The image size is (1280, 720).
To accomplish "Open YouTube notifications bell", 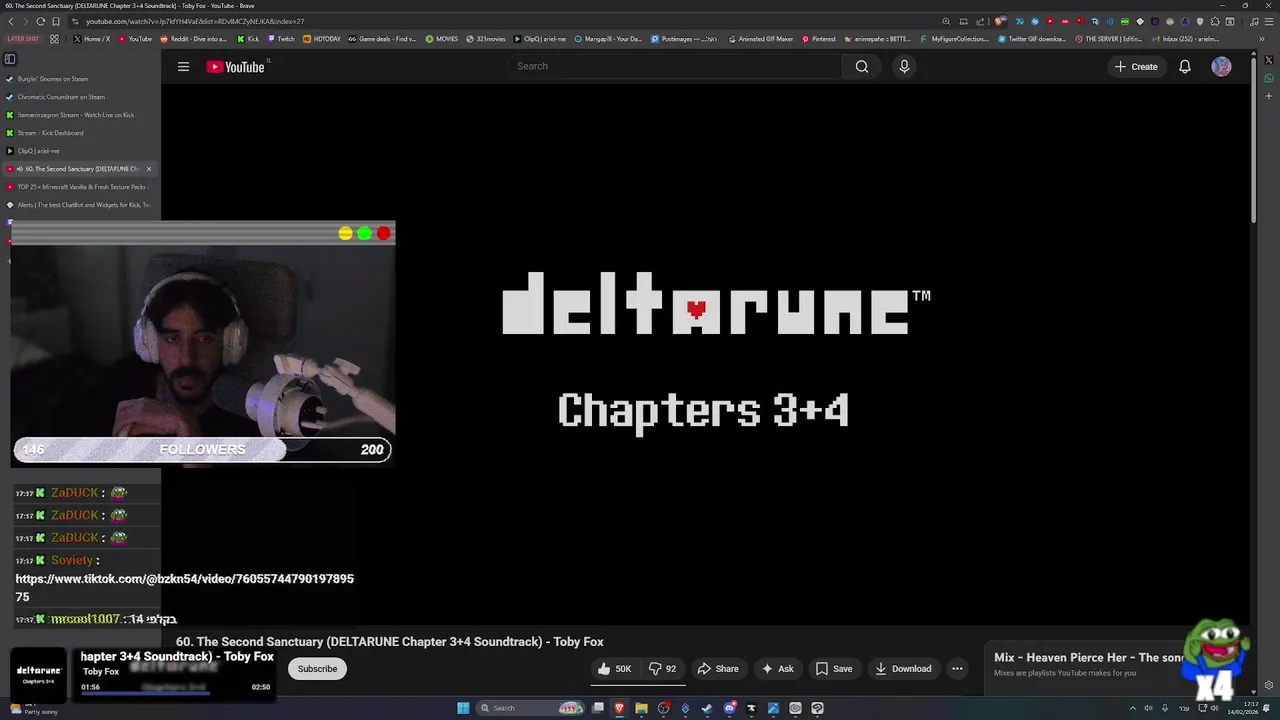I will tap(1184, 67).
